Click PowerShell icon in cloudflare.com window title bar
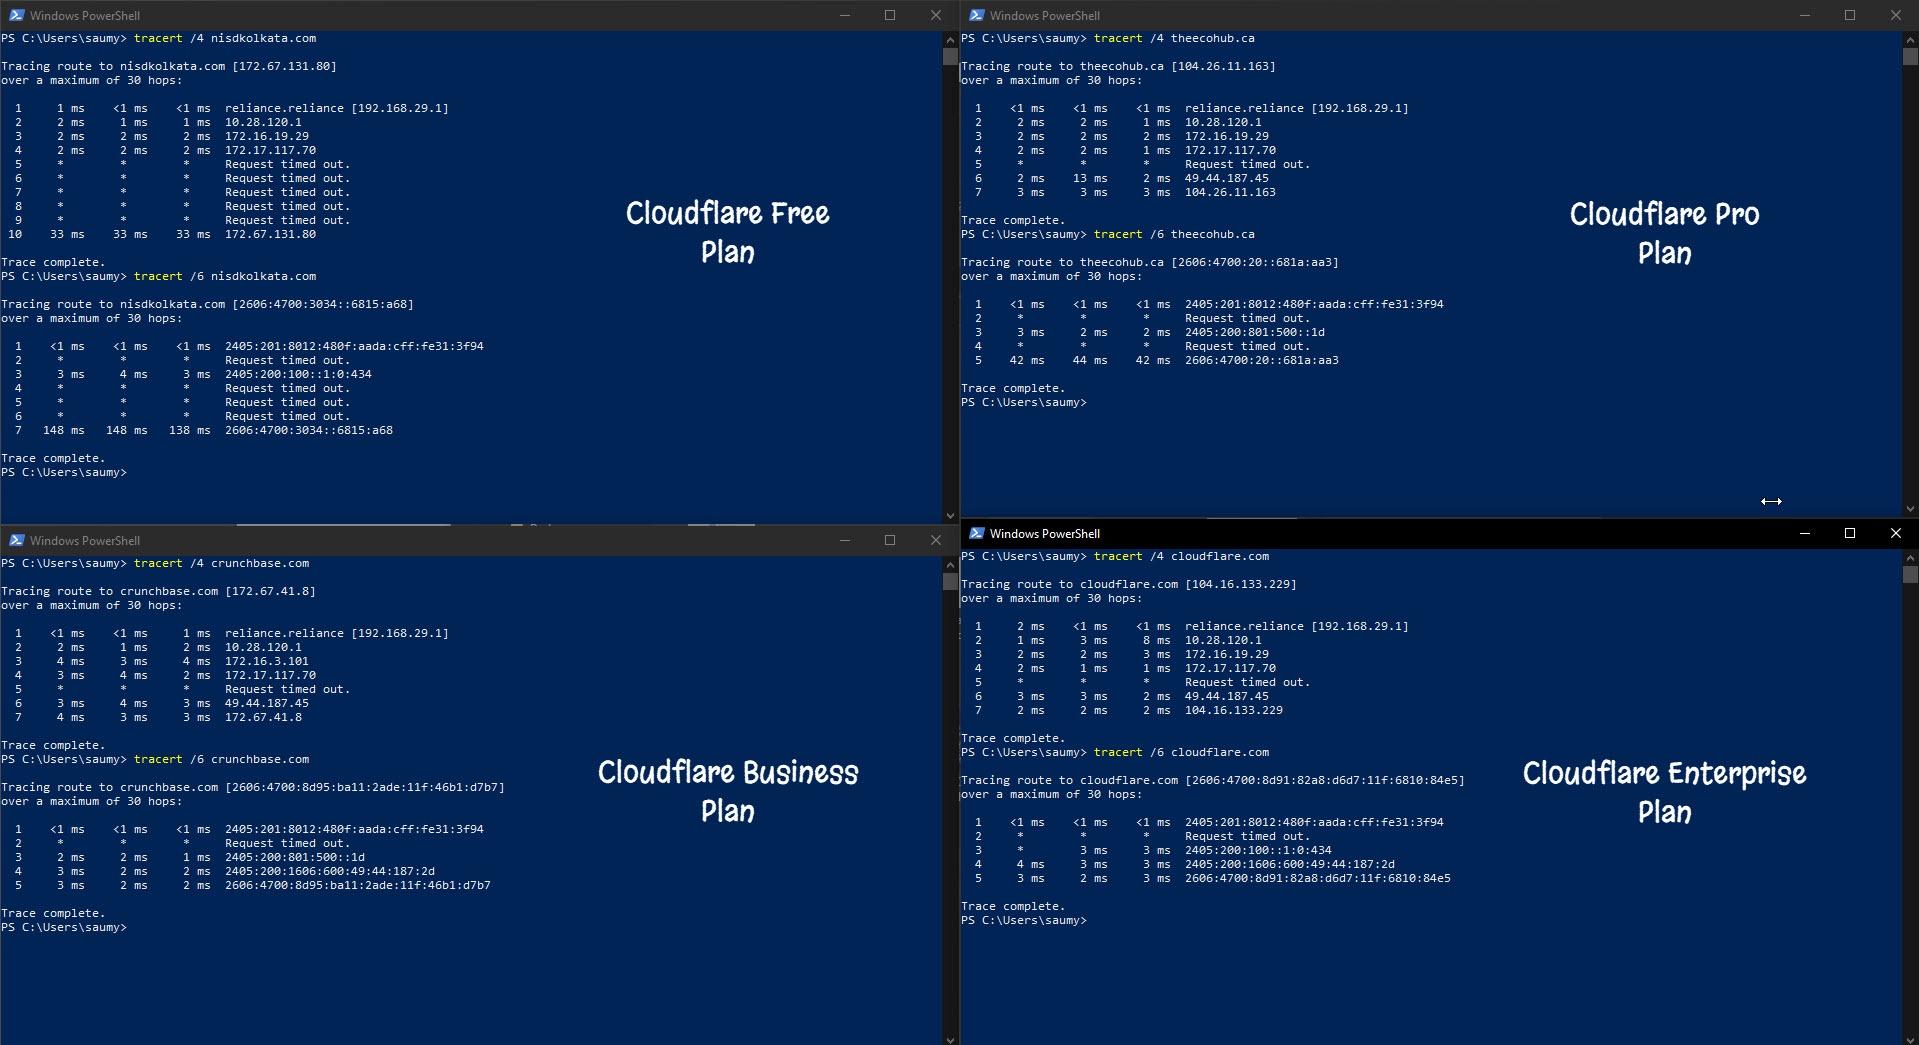The width and height of the screenshot is (1919, 1045). (976, 533)
